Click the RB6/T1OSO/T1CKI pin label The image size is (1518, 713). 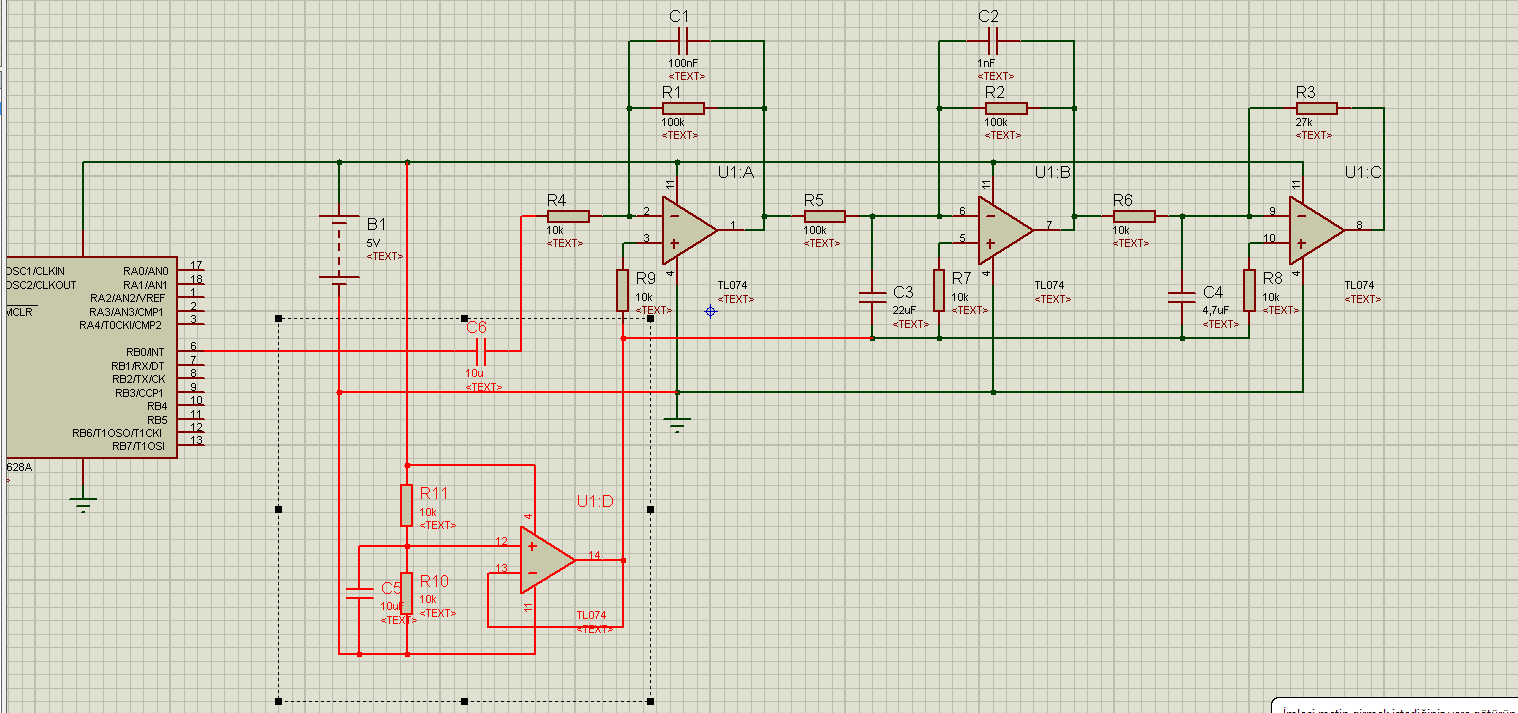[119, 433]
